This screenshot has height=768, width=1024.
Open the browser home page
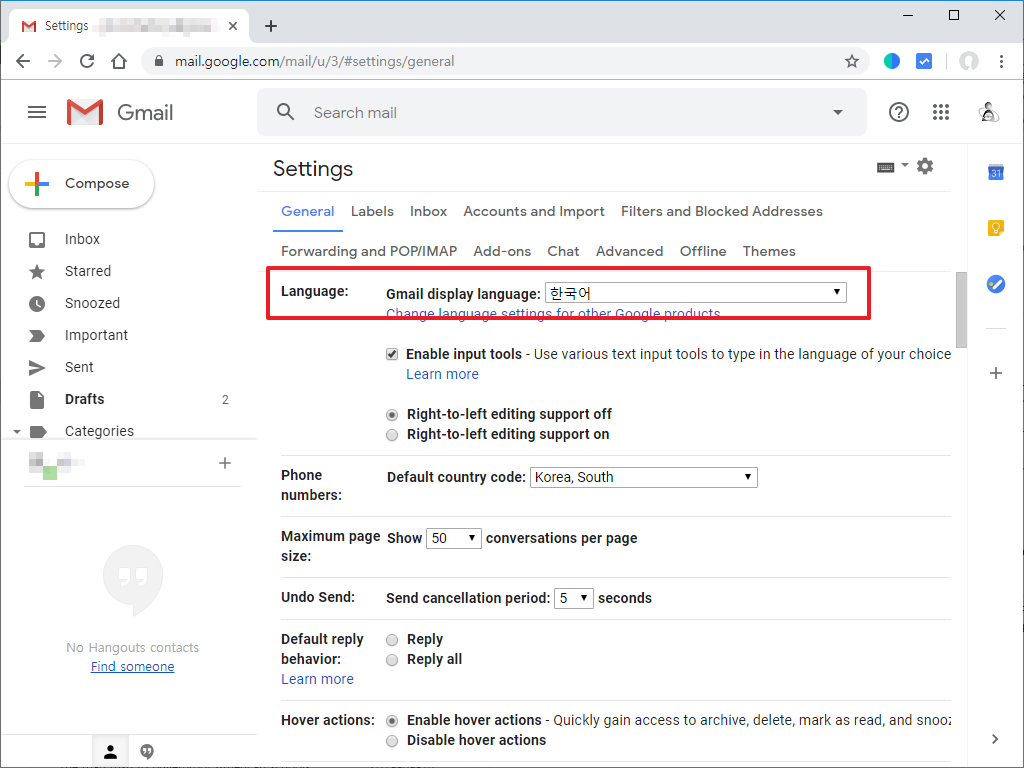119,61
